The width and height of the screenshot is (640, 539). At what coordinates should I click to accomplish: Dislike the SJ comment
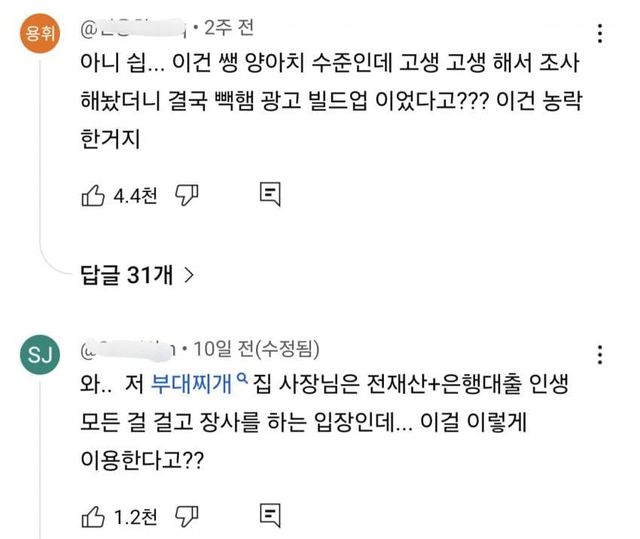[185, 515]
